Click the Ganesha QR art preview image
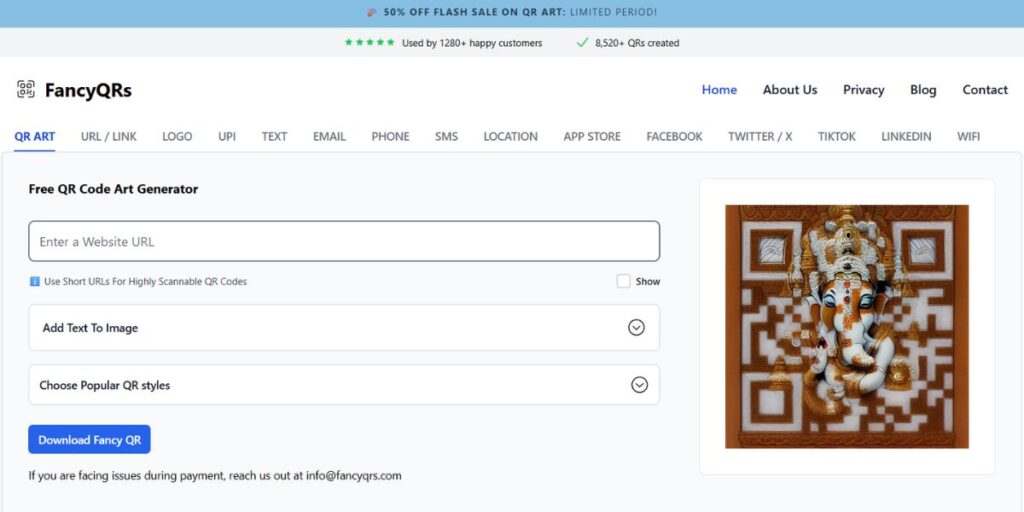 (847, 327)
